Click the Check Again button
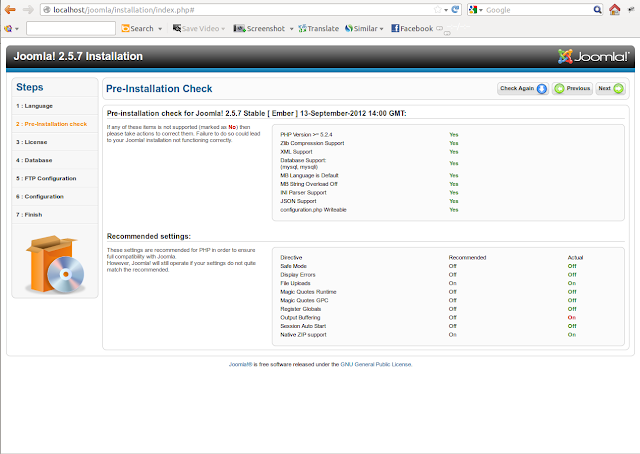Image resolution: width=640 pixels, height=454 pixels. [523, 88]
